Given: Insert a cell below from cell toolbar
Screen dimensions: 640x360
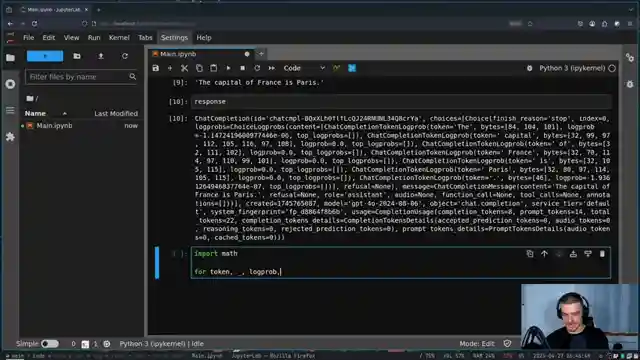Looking at the screenshot, I should point(588,254).
